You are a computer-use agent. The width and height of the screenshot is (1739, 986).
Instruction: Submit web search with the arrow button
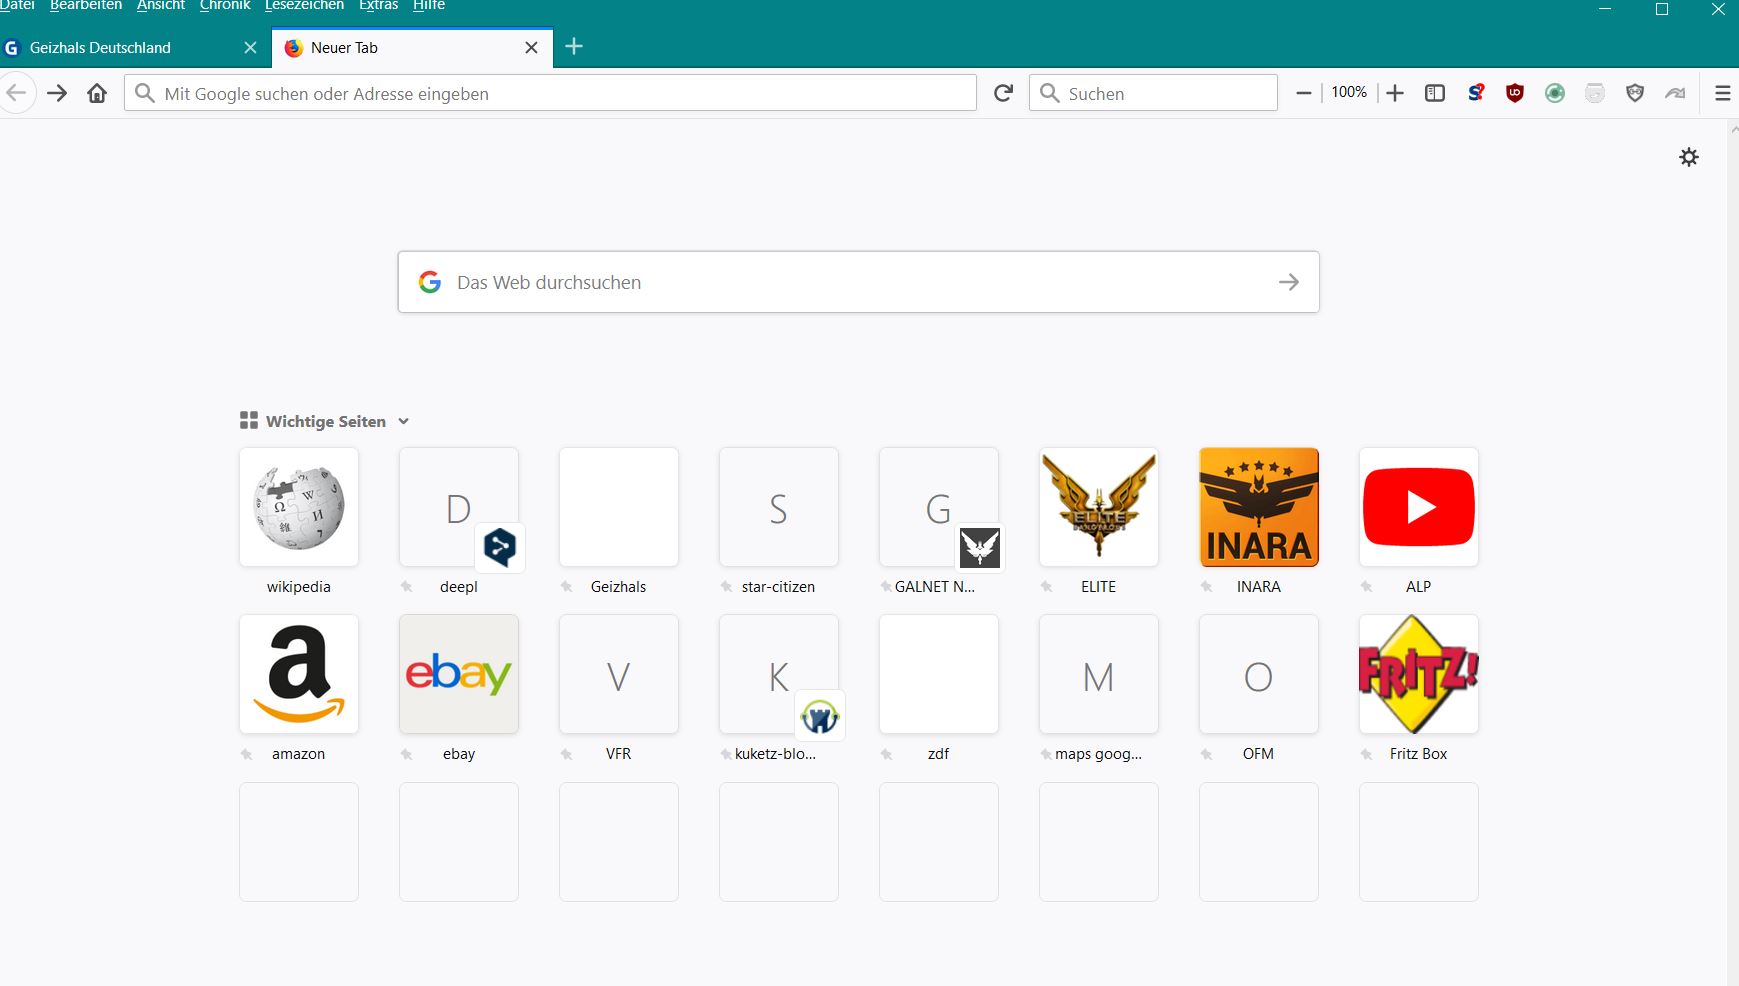point(1289,282)
